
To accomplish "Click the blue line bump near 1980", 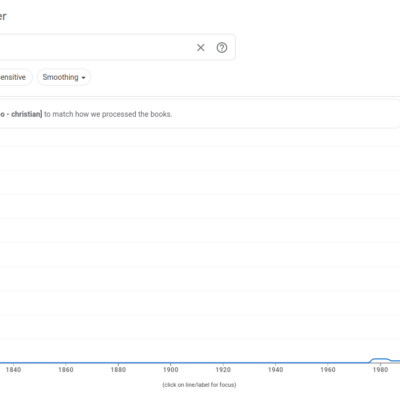I will point(380,359).
